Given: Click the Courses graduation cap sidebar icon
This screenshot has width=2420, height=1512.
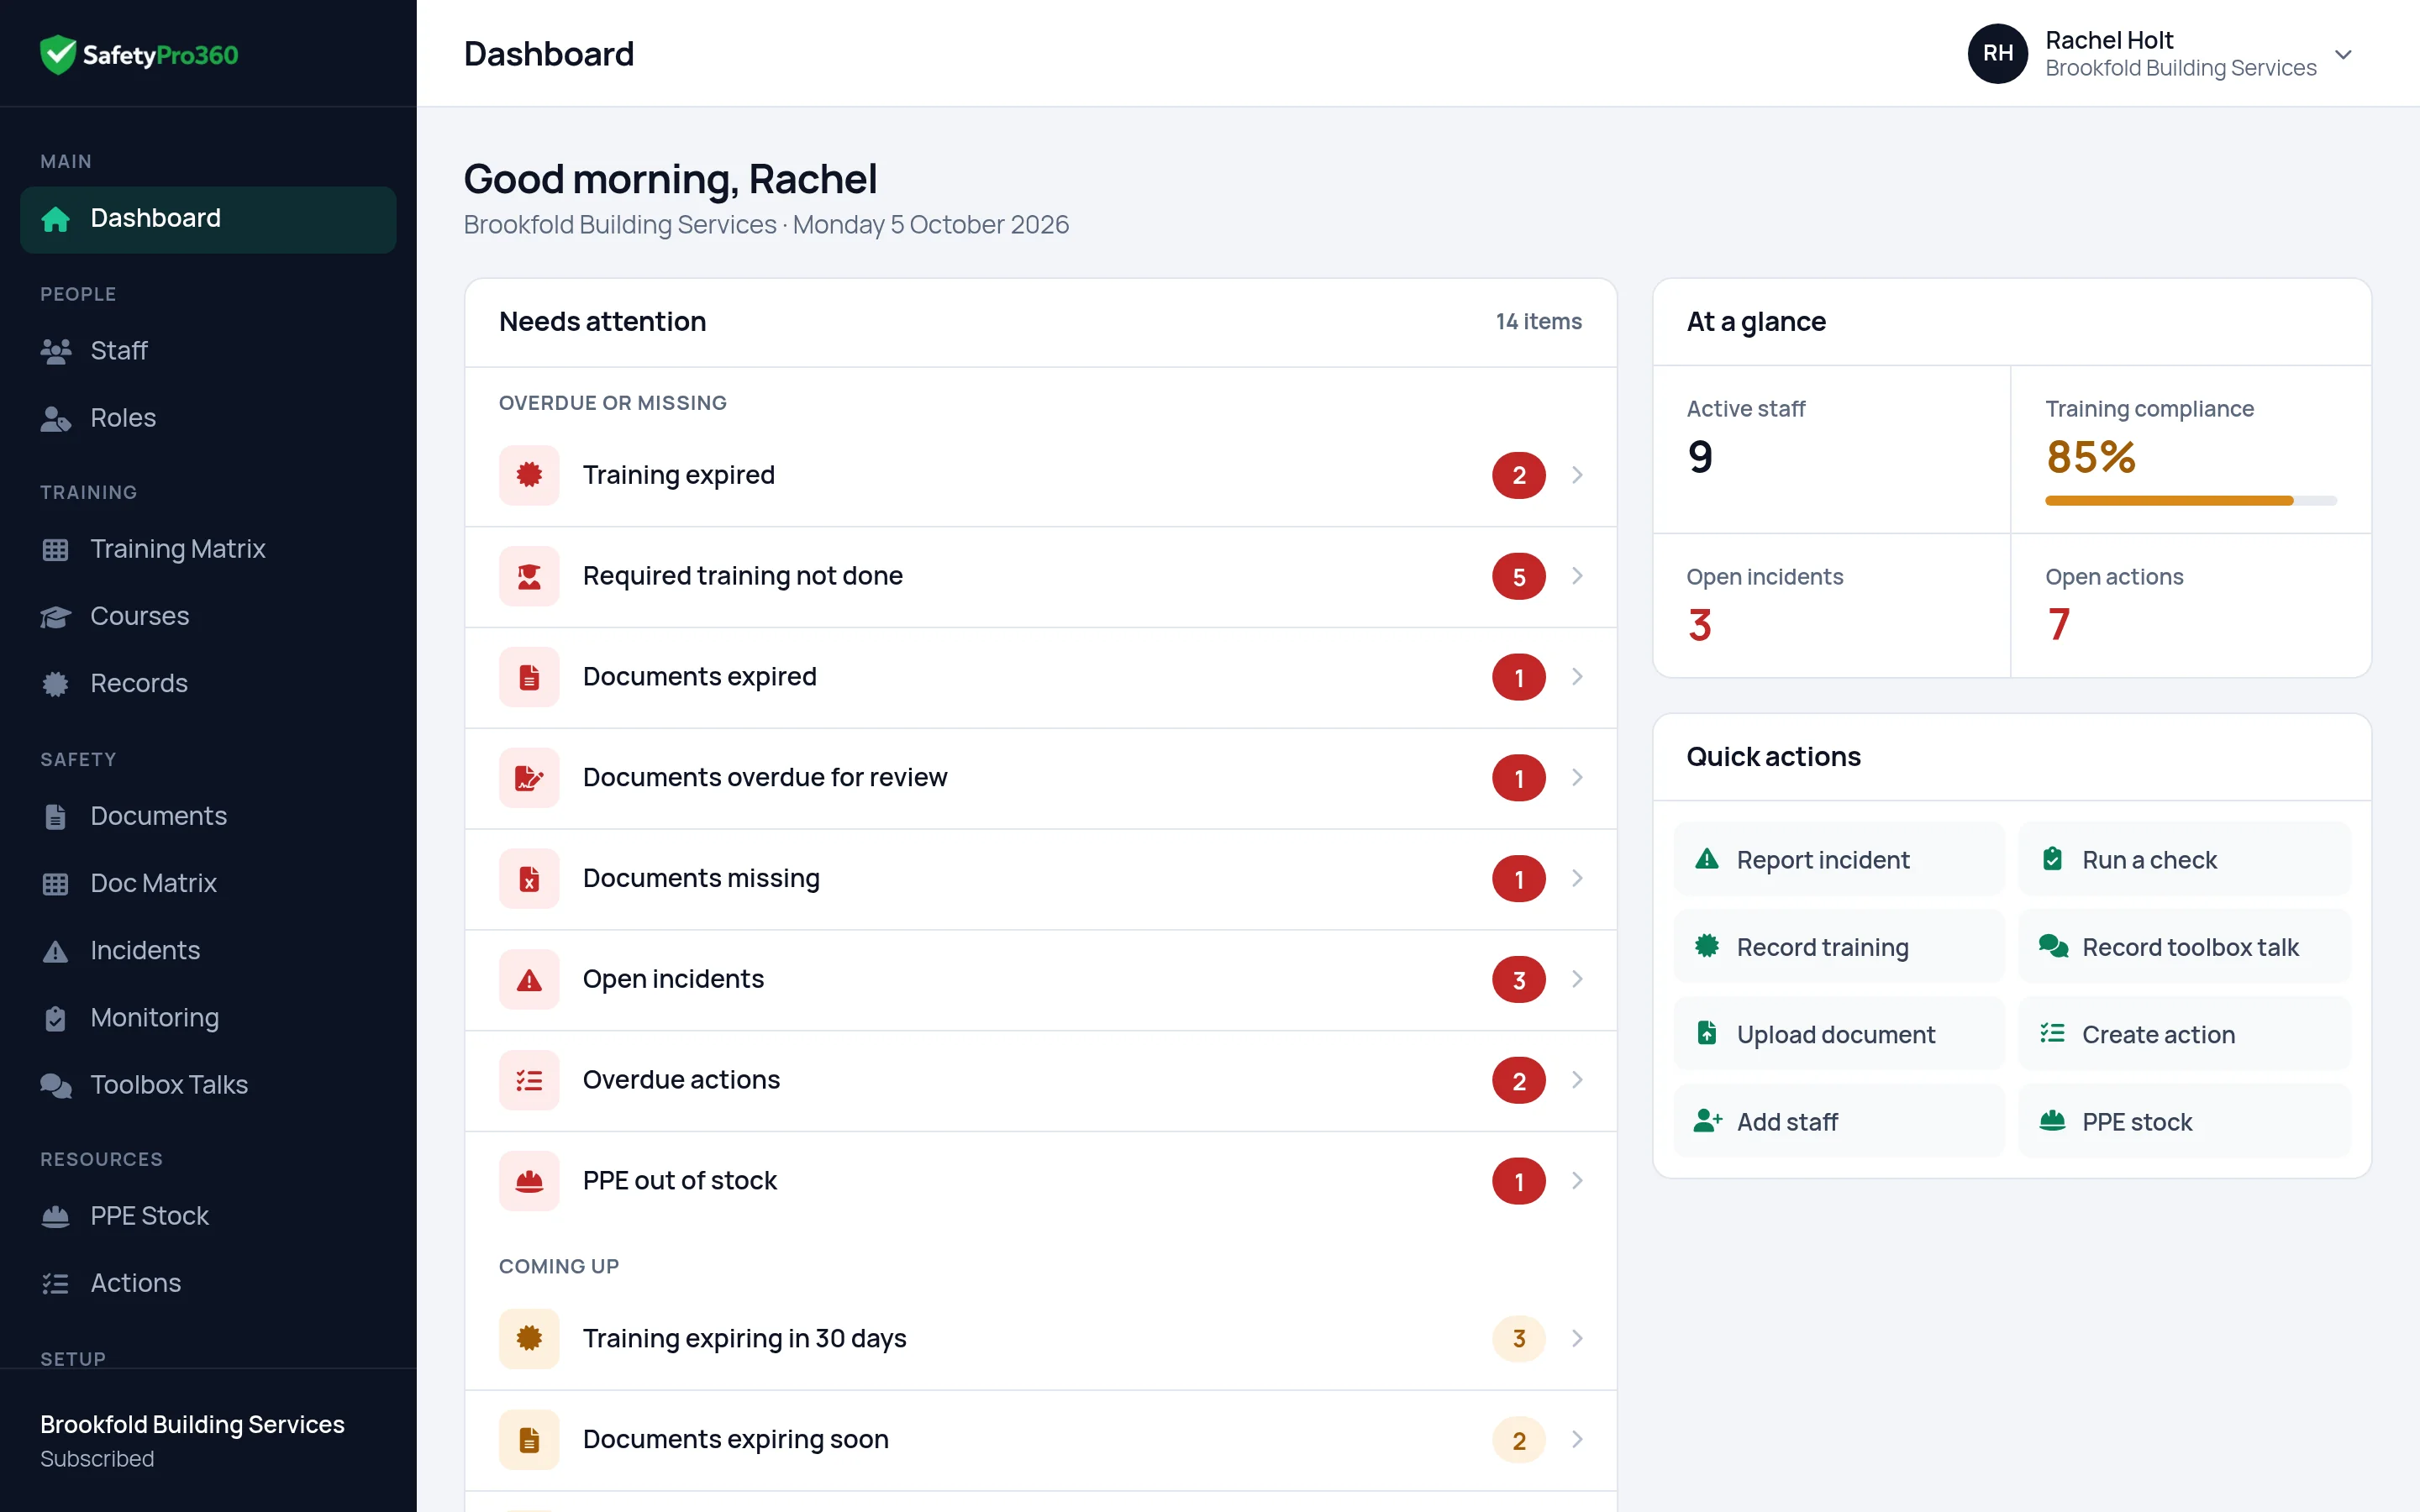Looking at the screenshot, I should click(x=56, y=617).
